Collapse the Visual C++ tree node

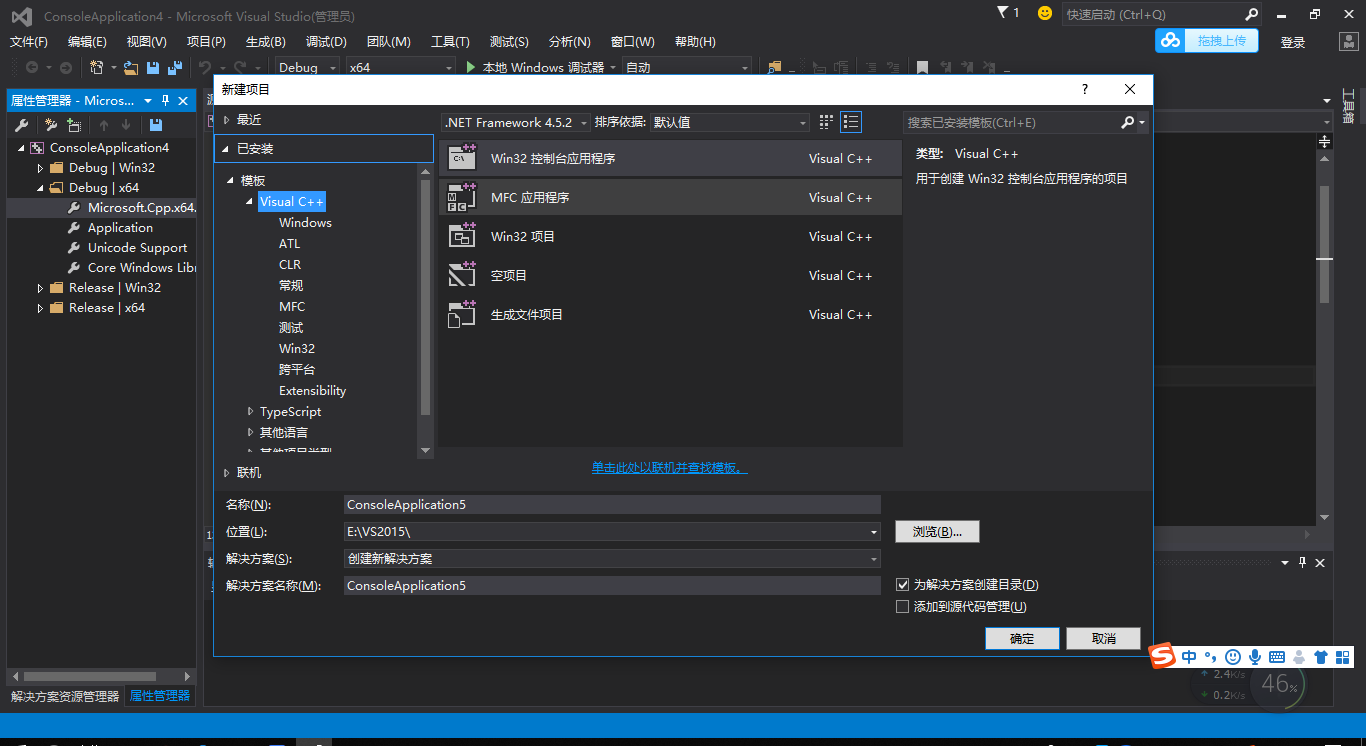click(251, 201)
